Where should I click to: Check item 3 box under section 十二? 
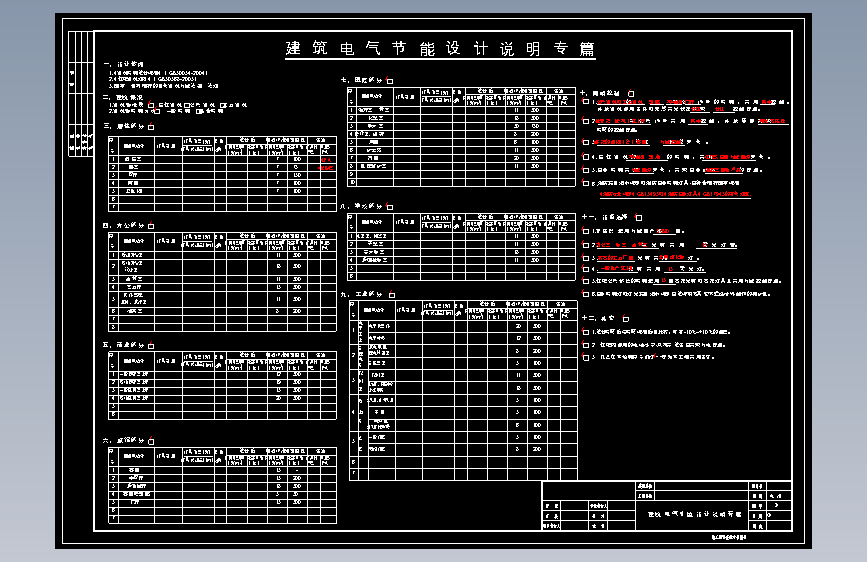tap(586, 357)
